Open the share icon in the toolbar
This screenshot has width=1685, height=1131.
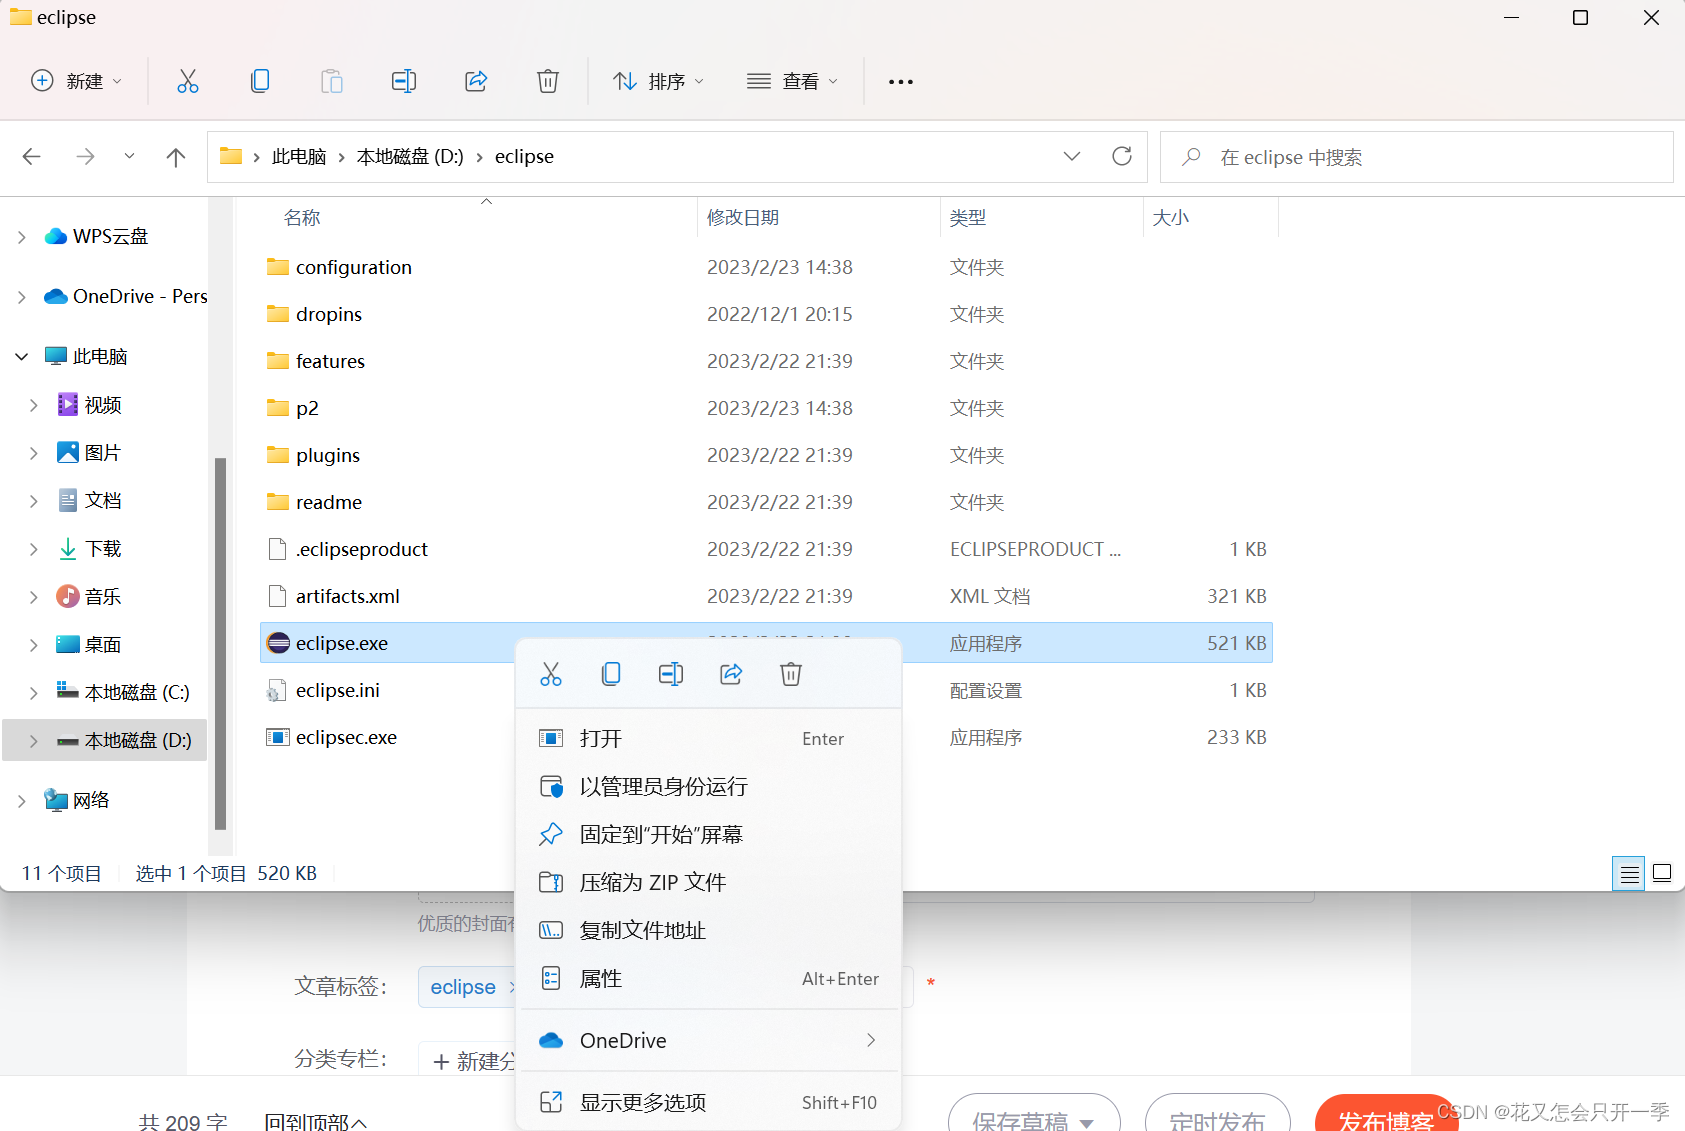point(476,81)
